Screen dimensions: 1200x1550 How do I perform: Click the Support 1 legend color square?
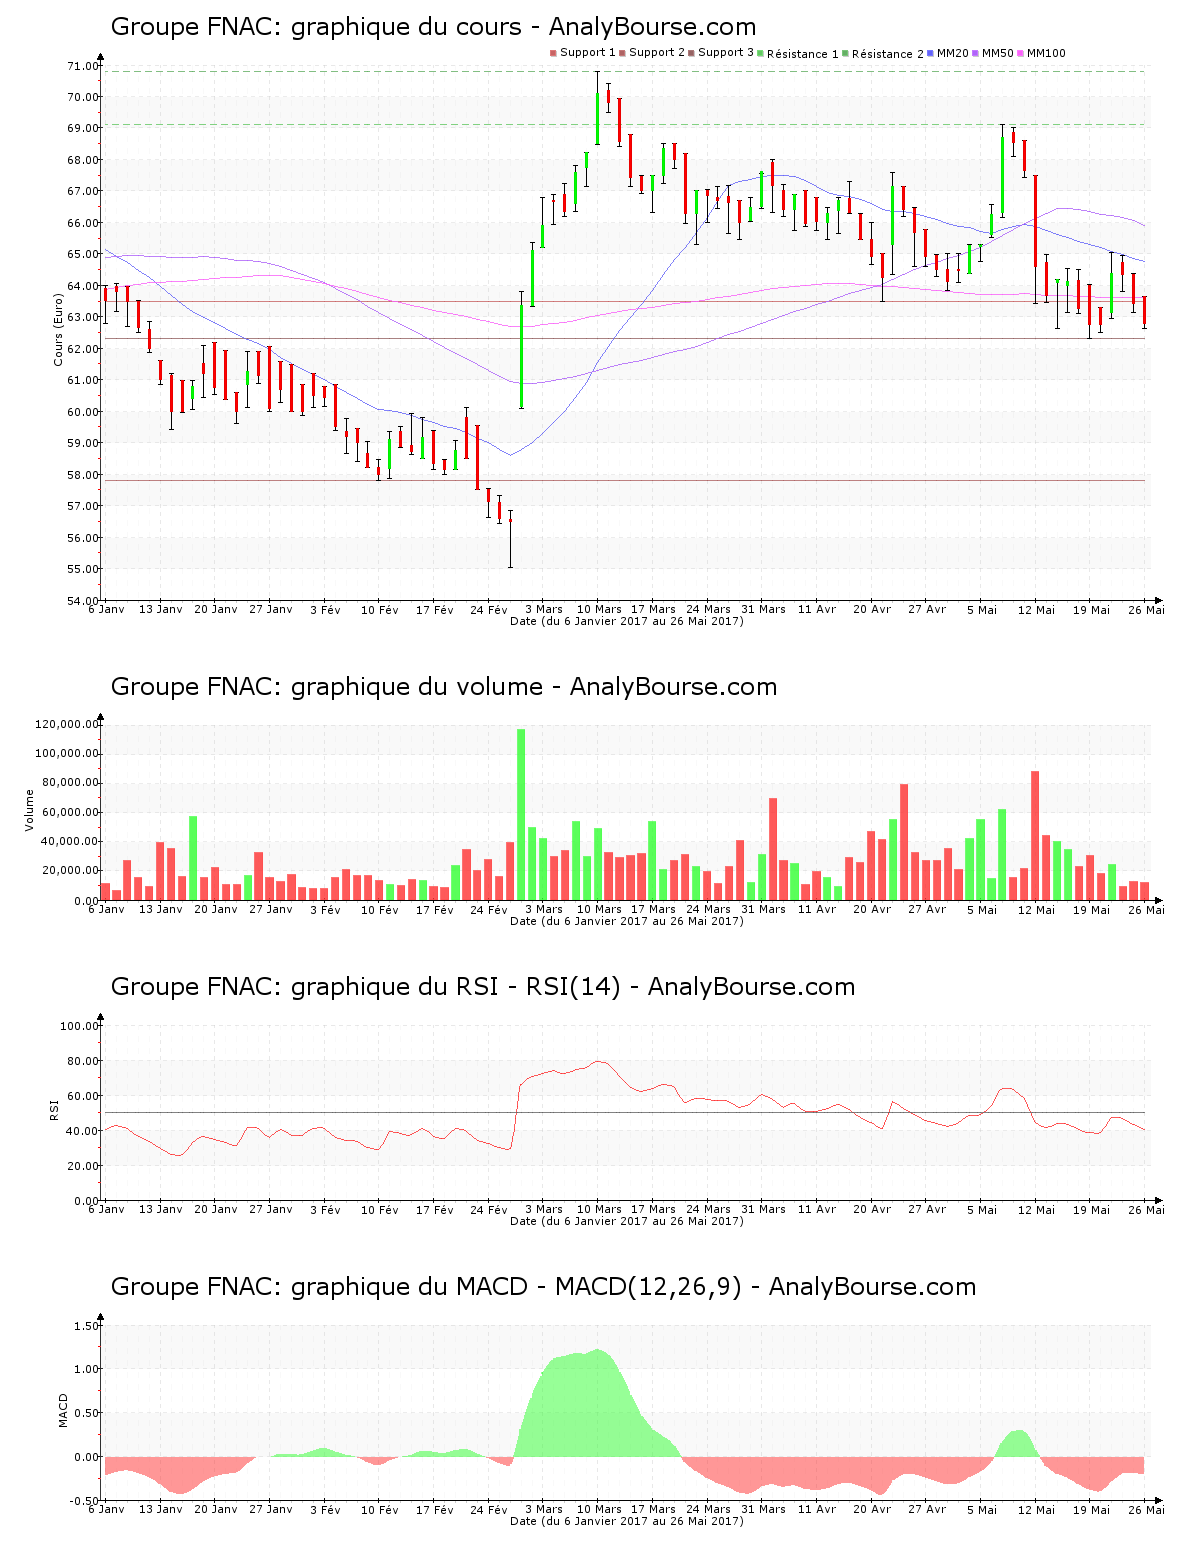click(x=553, y=53)
